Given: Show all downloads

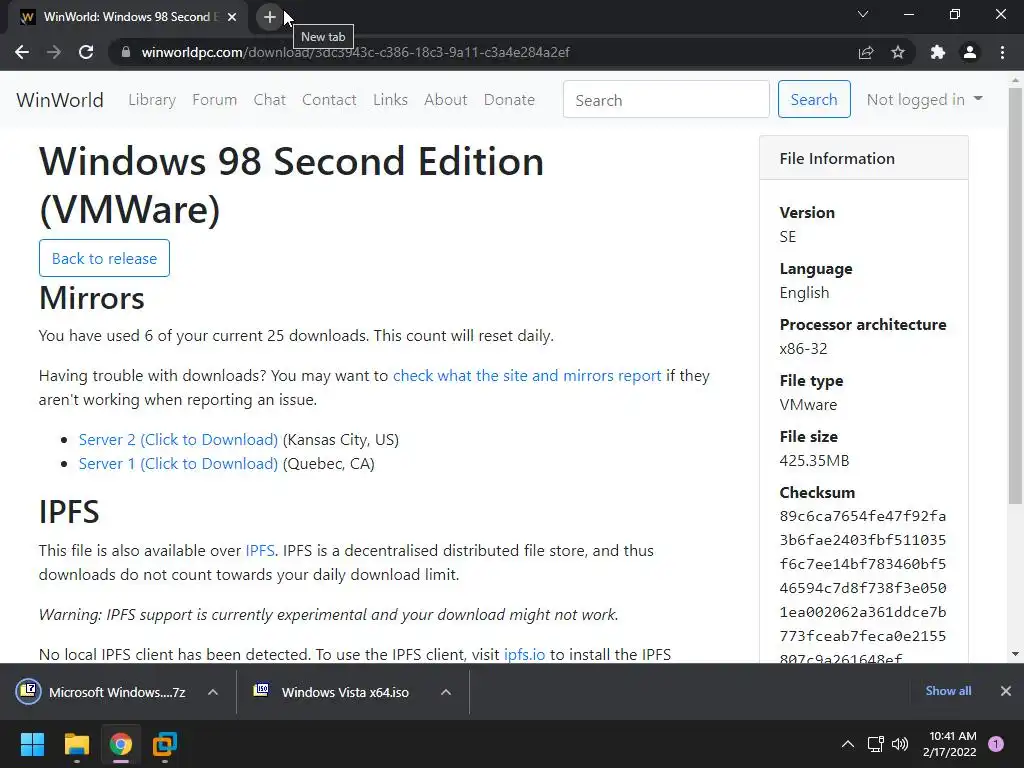Looking at the screenshot, I should [x=948, y=690].
